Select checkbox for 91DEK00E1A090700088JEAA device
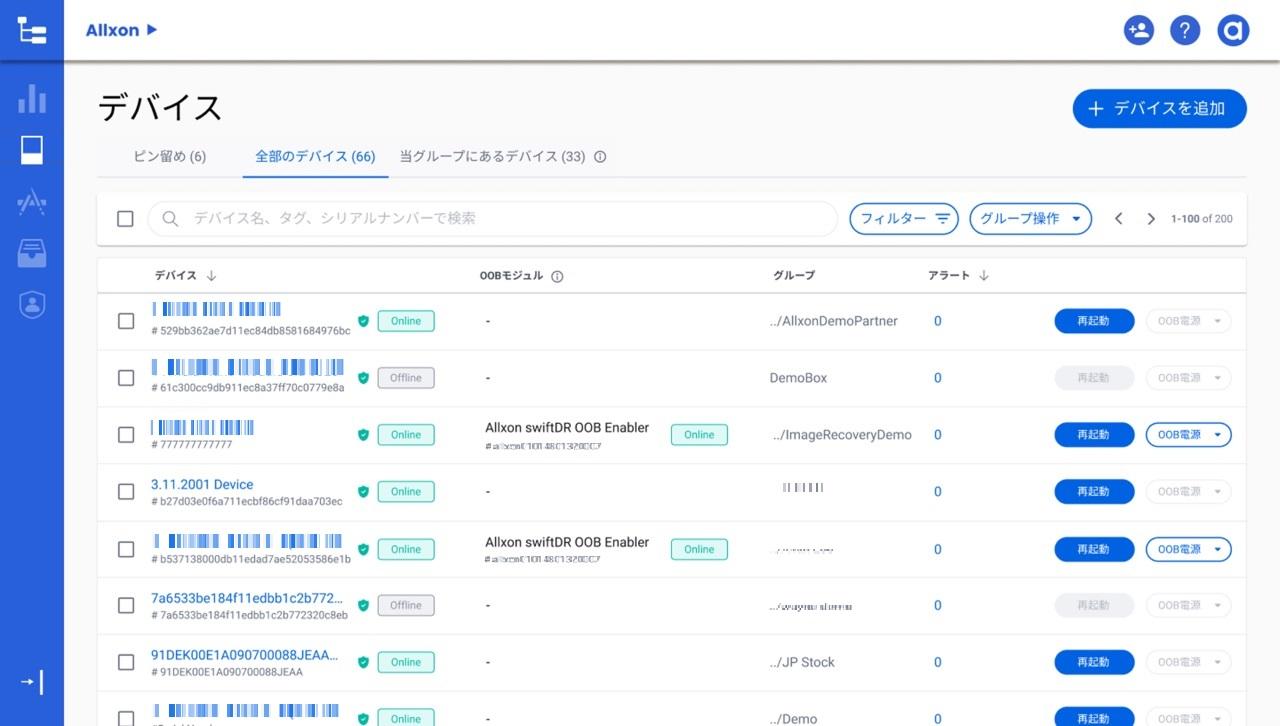This screenshot has width=1280, height=726. (126, 662)
